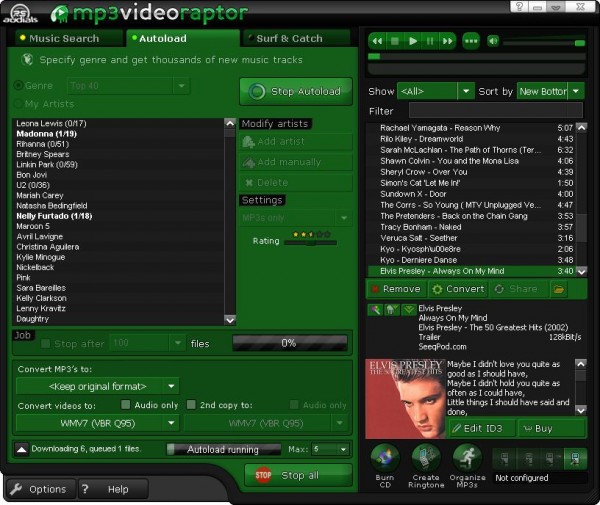This screenshot has height=505, width=600.
Task: Click the mp3videoraptor logo icon
Action: click(60, 14)
